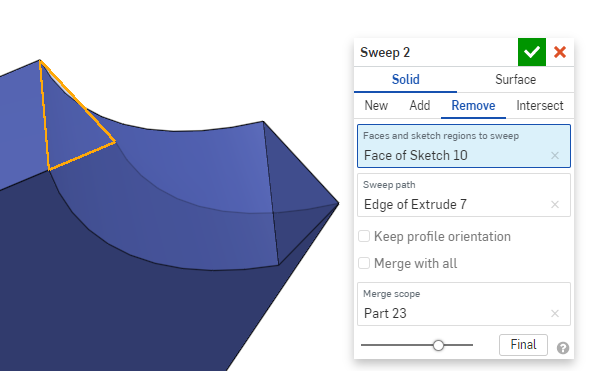Activate the Sweep path selection field
This screenshot has height=371, width=605.
(x=464, y=195)
